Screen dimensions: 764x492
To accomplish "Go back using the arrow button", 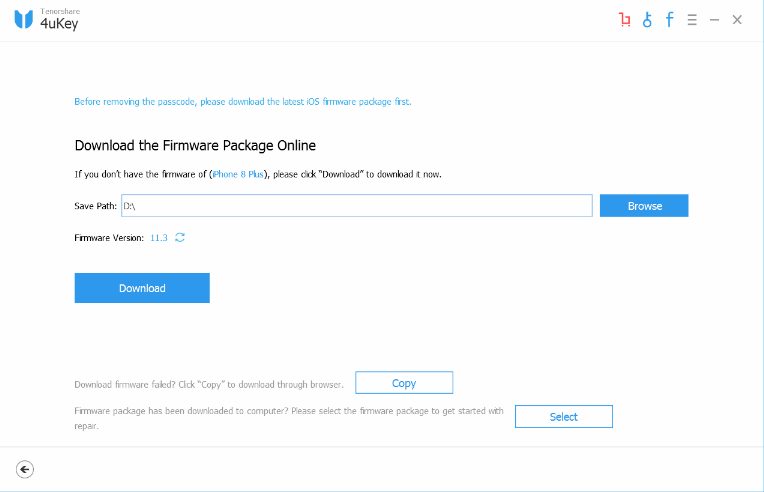I will click(25, 470).
